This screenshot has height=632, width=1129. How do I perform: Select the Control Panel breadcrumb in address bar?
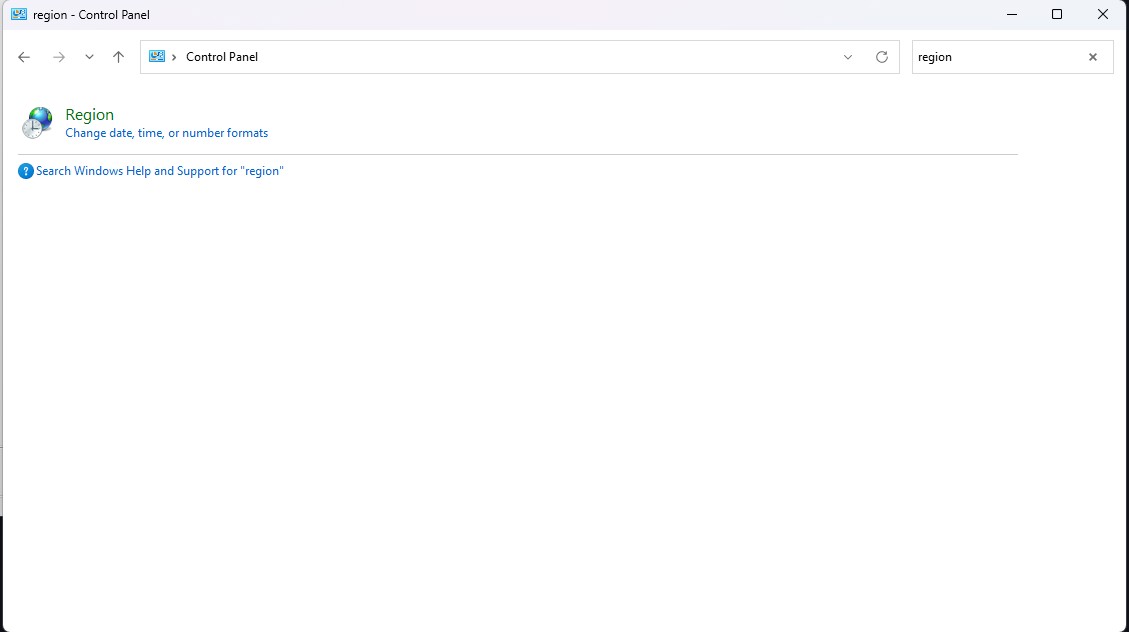coord(222,57)
